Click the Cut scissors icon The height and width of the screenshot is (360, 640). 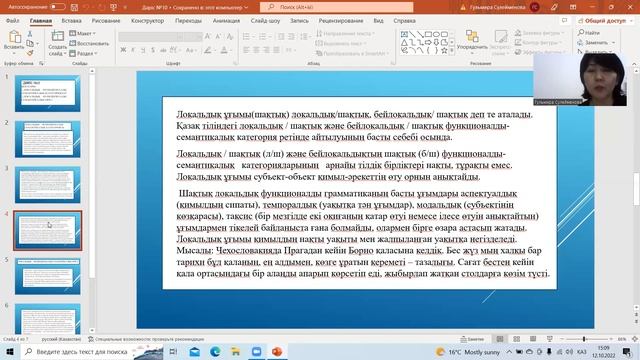point(30,34)
